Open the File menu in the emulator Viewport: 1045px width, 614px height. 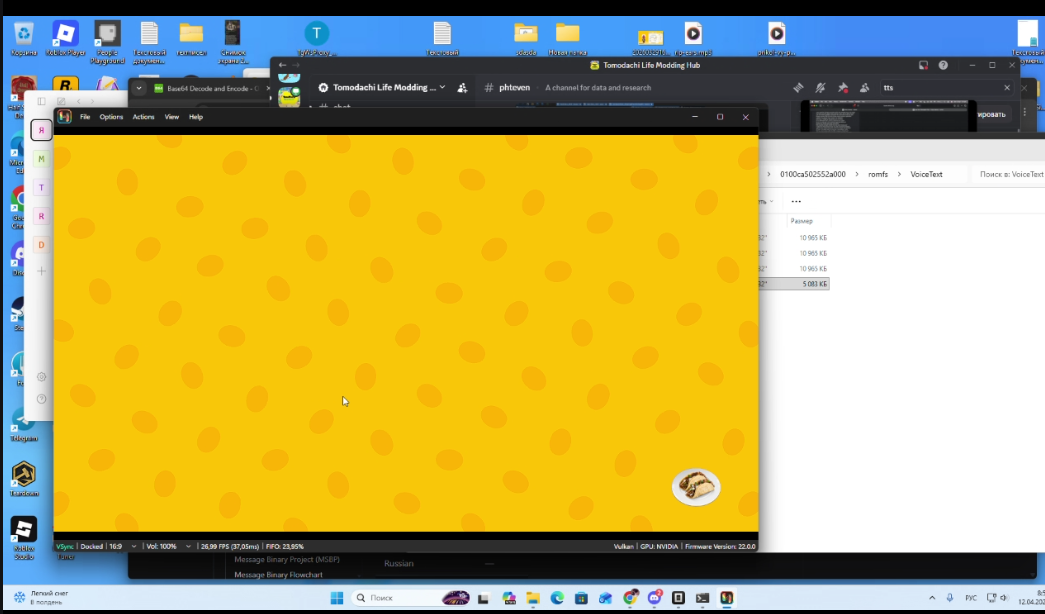pos(85,117)
